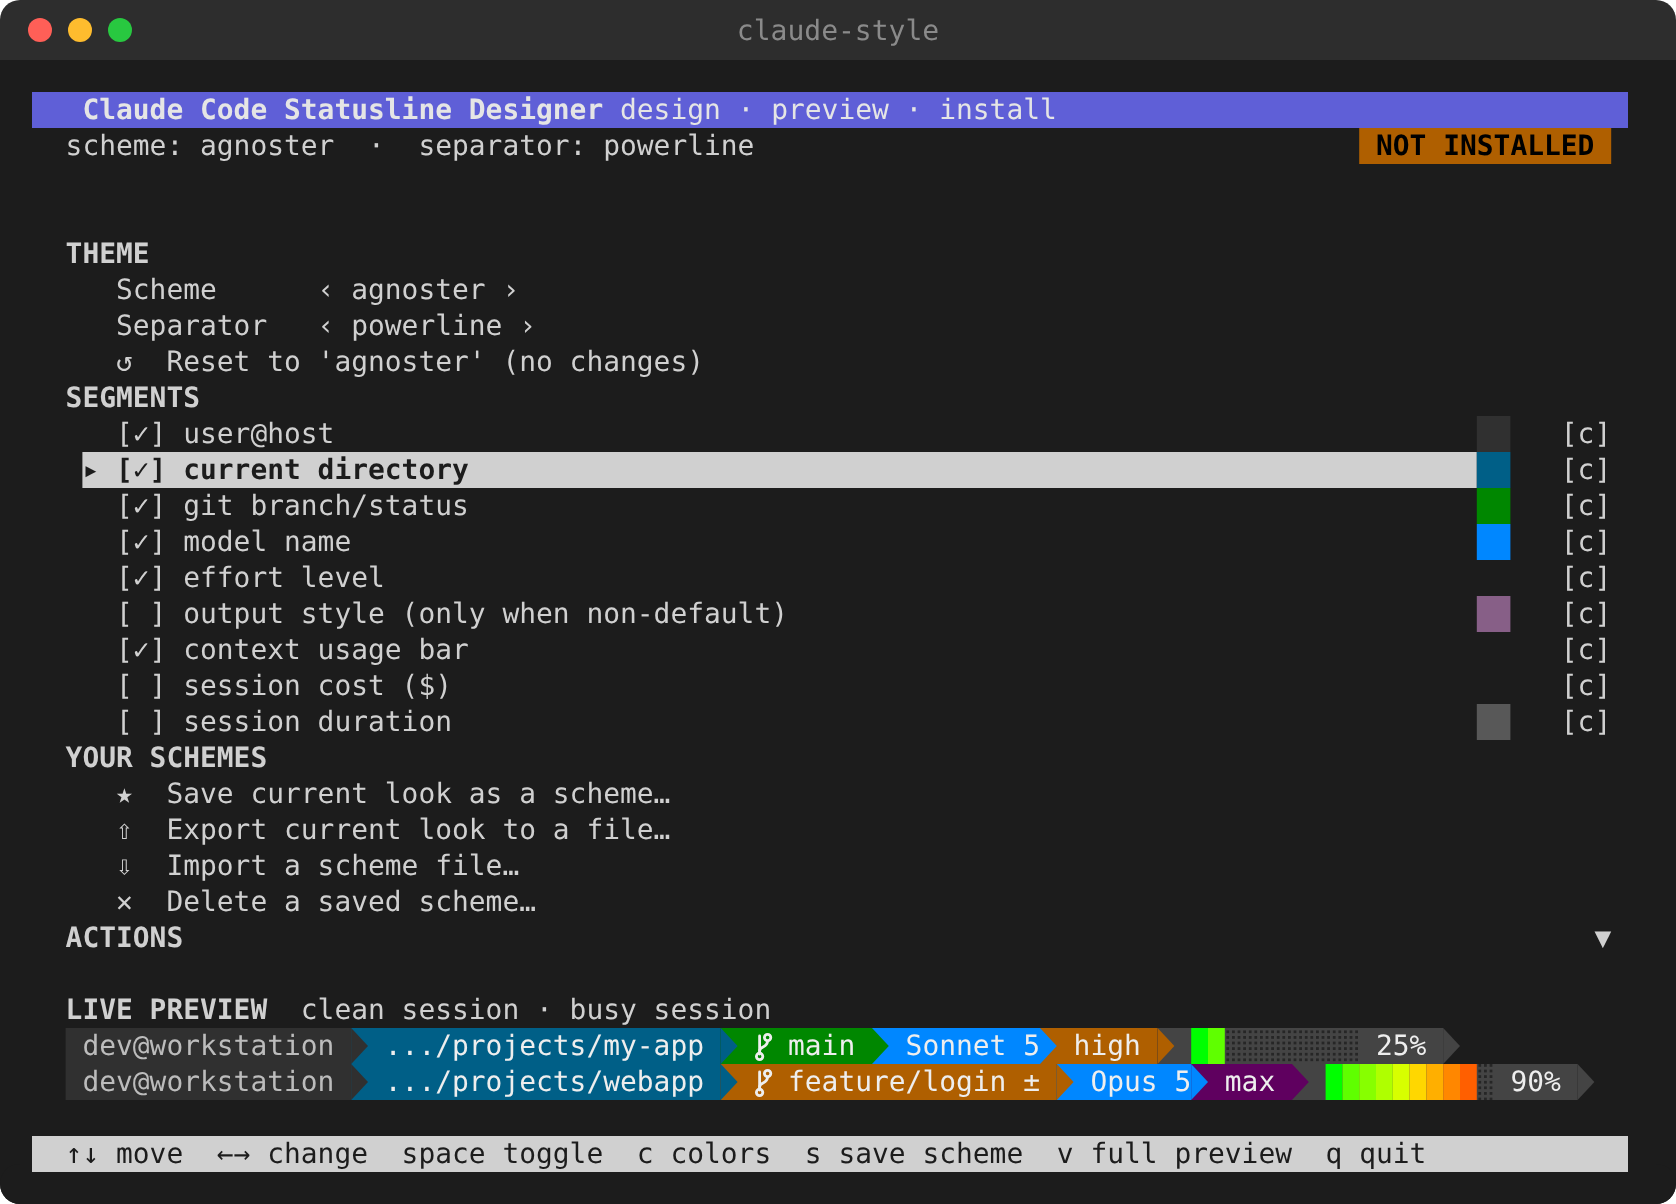This screenshot has width=1676, height=1204.
Task: Enable the session duration checkbox
Action: (141, 722)
